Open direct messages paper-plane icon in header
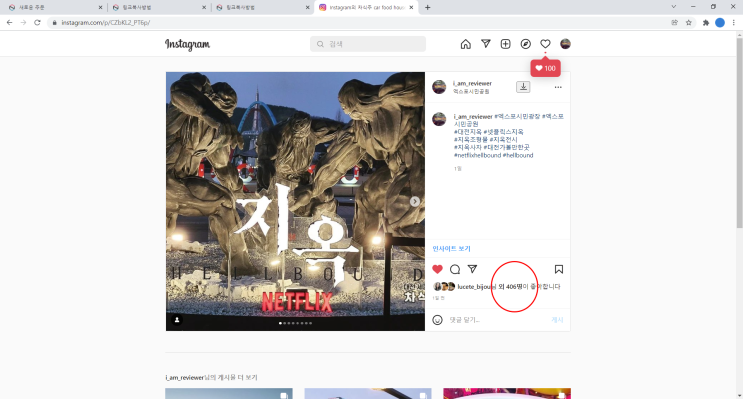The width and height of the screenshot is (743, 399). tap(486, 44)
